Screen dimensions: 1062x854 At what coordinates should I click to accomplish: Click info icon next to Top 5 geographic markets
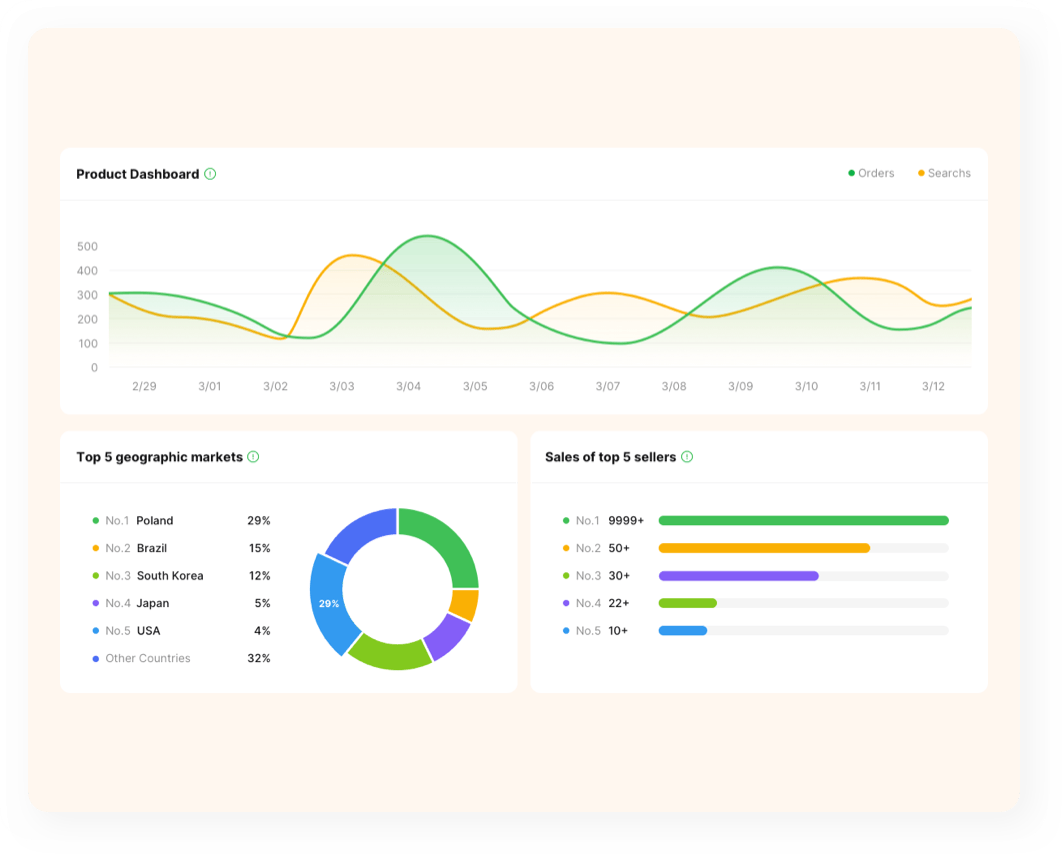tap(253, 457)
